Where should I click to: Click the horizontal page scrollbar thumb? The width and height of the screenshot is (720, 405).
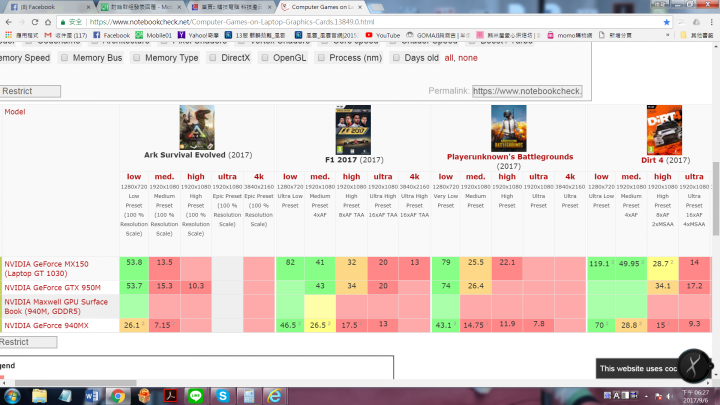[75, 382]
